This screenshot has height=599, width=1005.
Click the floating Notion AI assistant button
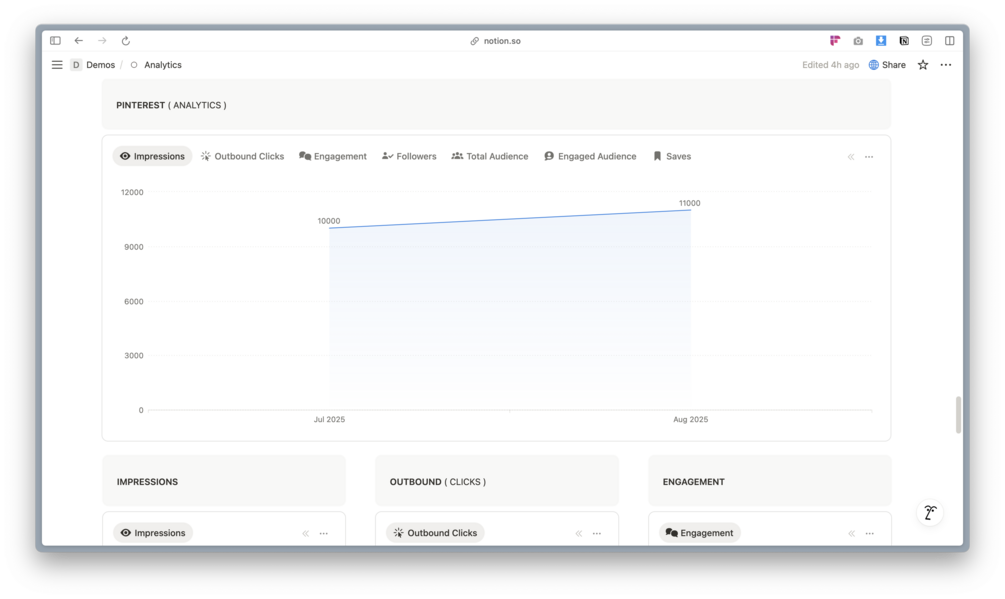click(x=930, y=513)
